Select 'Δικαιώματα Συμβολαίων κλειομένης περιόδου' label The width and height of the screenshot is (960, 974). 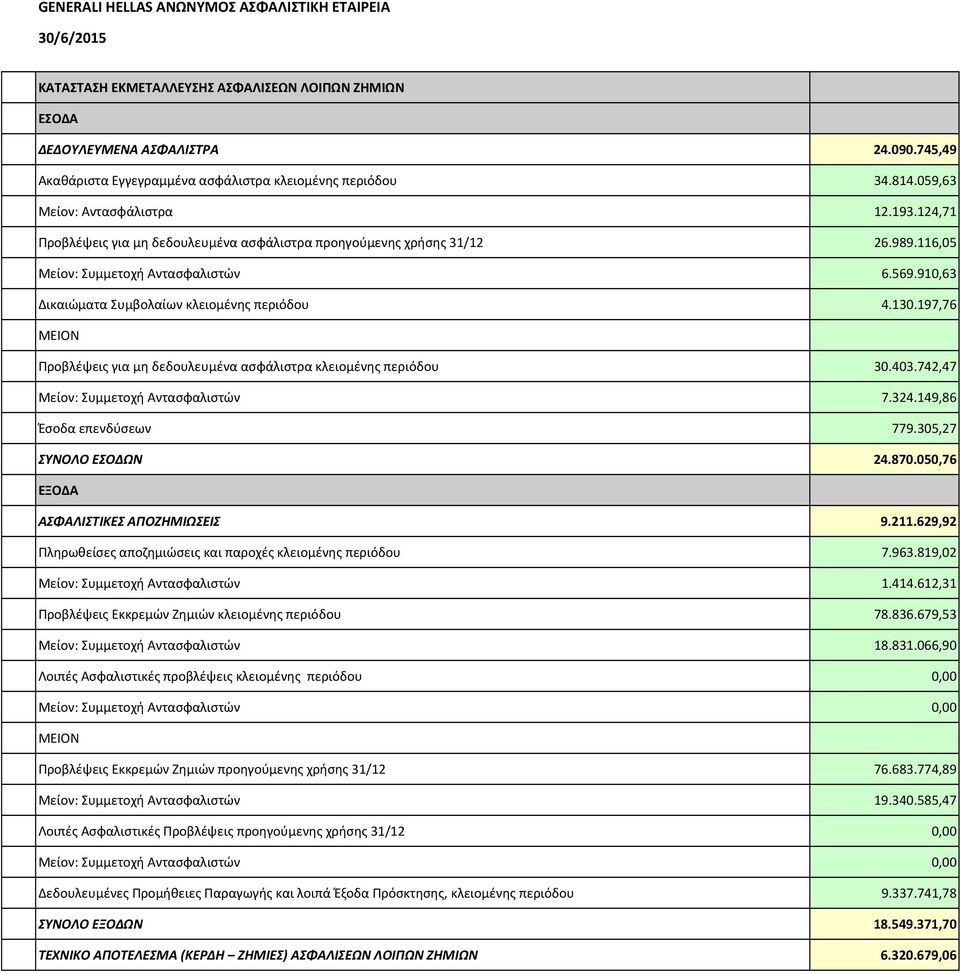[173, 305]
